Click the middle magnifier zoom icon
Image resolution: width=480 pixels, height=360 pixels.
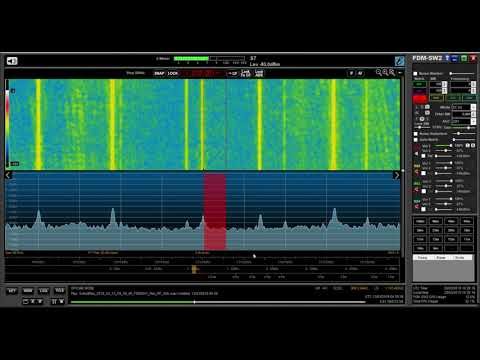click(x=385, y=72)
